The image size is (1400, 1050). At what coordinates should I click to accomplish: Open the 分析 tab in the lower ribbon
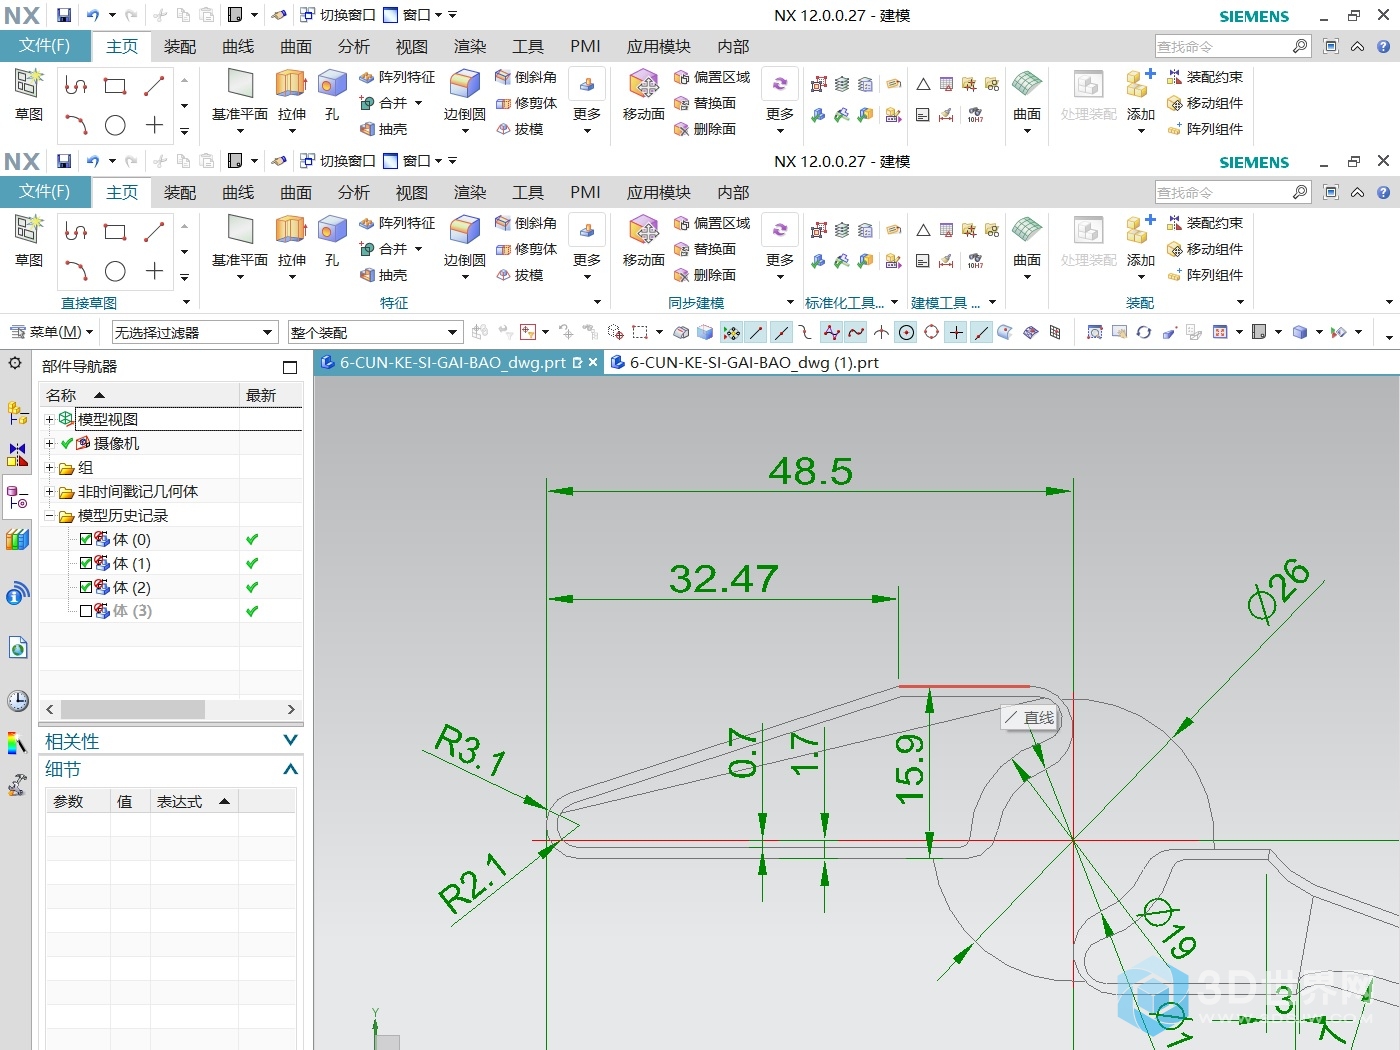(353, 192)
